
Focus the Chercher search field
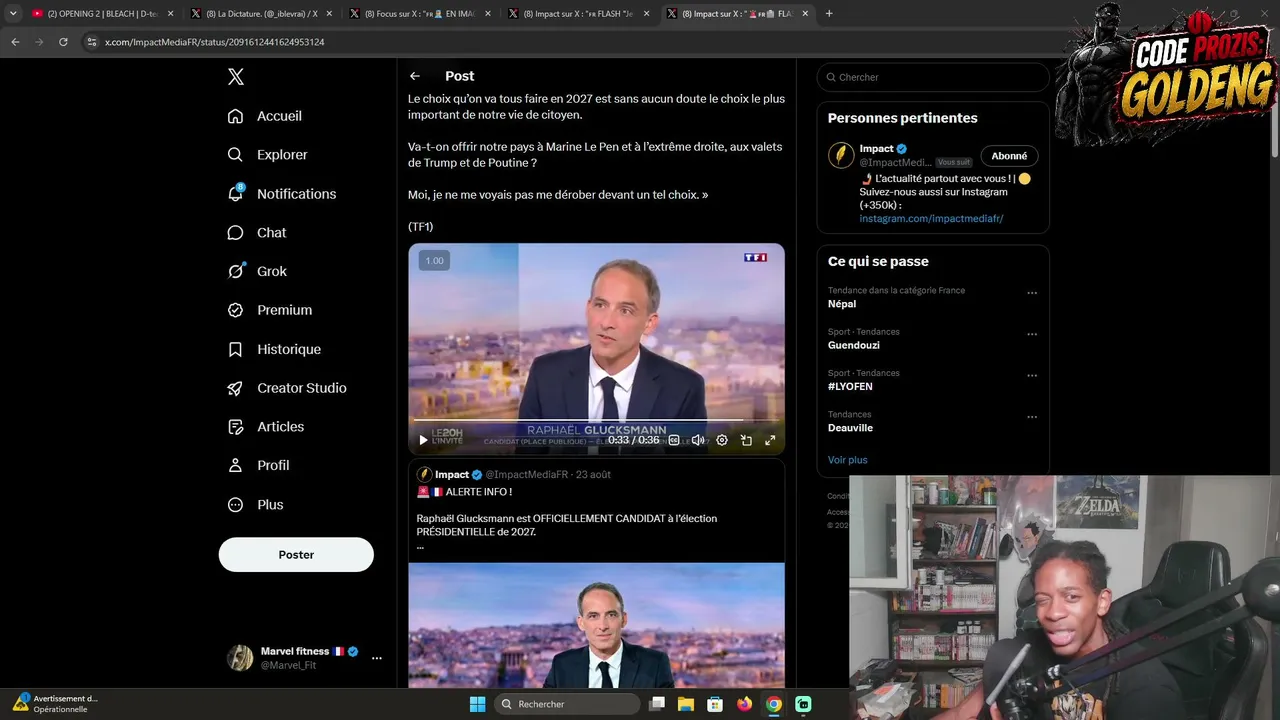[x=933, y=77]
